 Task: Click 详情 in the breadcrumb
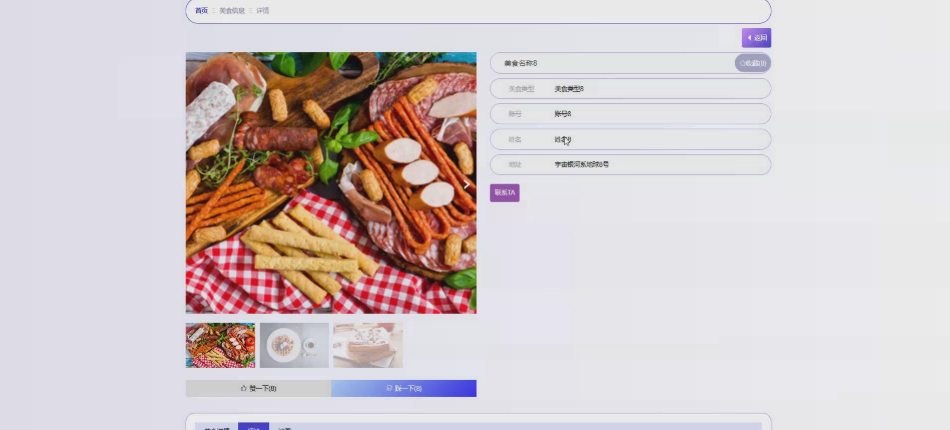(263, 10)
